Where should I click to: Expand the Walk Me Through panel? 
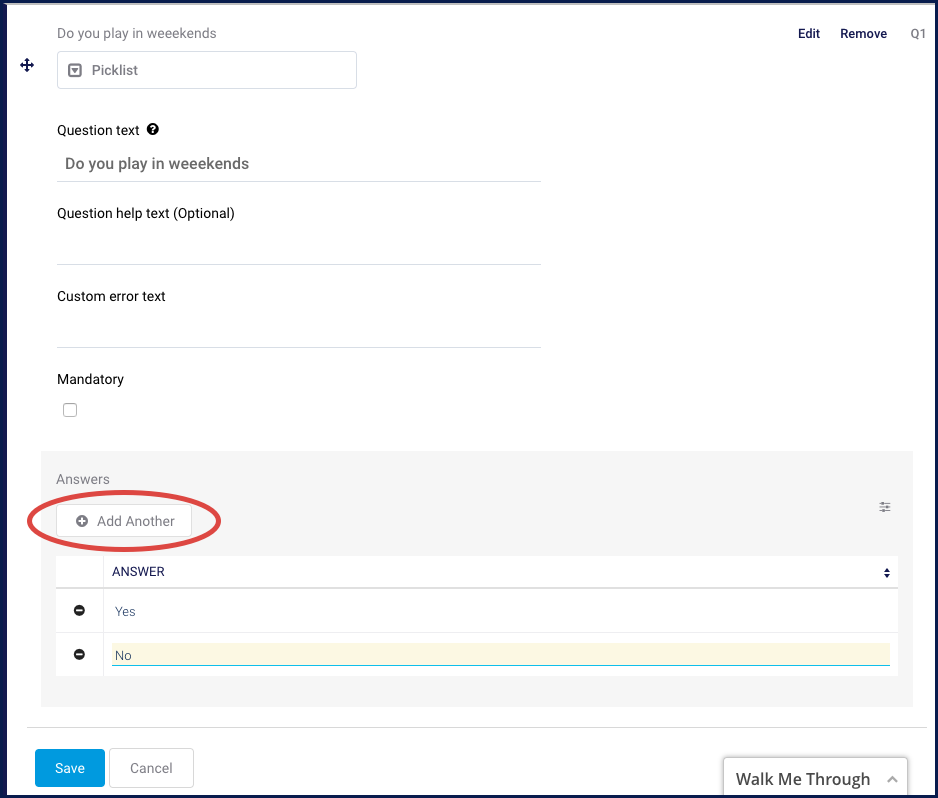tap(815, 778)
